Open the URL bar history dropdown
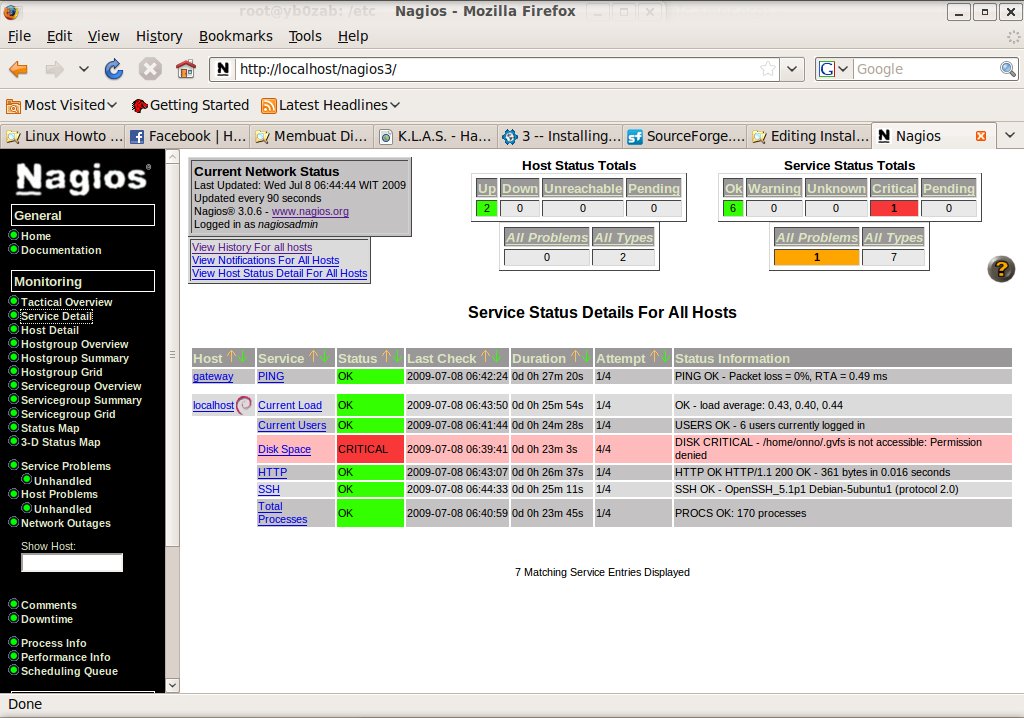1024x718 pixels. click(x=792, y=69)
